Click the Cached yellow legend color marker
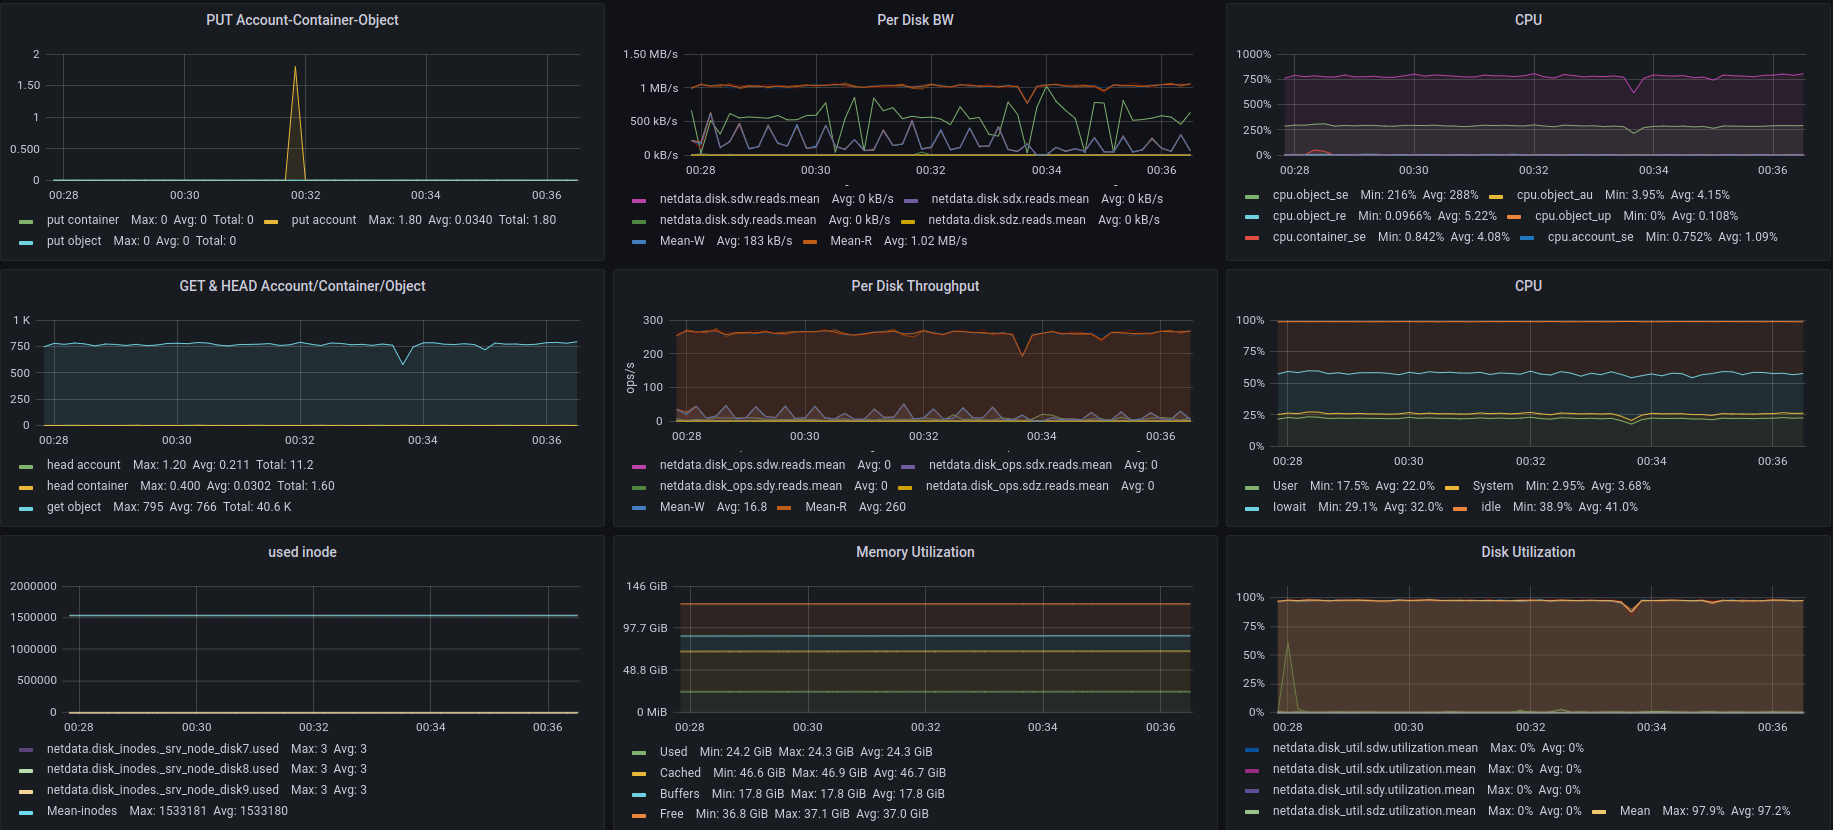The height and width of the screenshot is (830, 1833). click(639, 774)
